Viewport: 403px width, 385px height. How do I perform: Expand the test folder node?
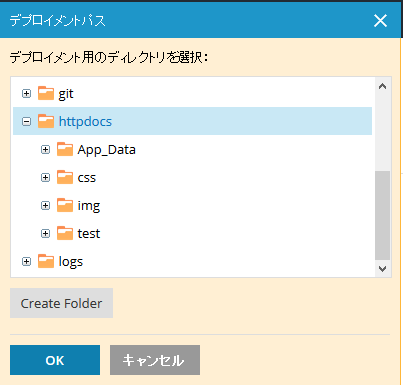(45, 234)
